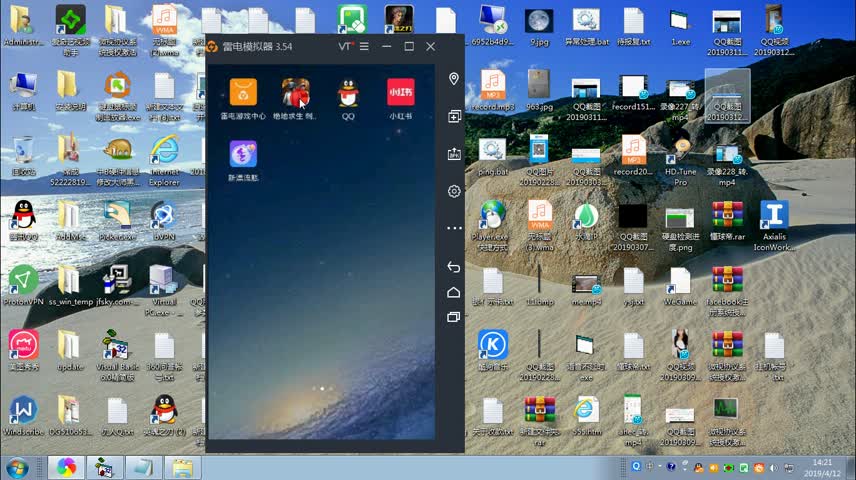Screen dimensions: 856x480
Task: Click the blue Q icon in the system tray
Action: [636, 466]
